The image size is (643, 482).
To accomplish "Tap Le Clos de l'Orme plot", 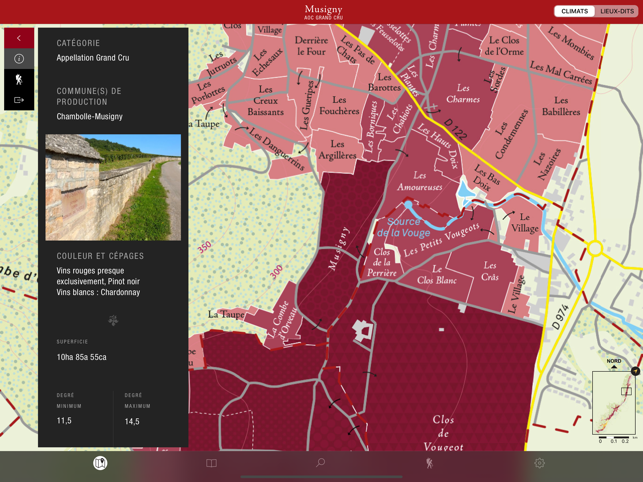I will (x=504, y=46).
